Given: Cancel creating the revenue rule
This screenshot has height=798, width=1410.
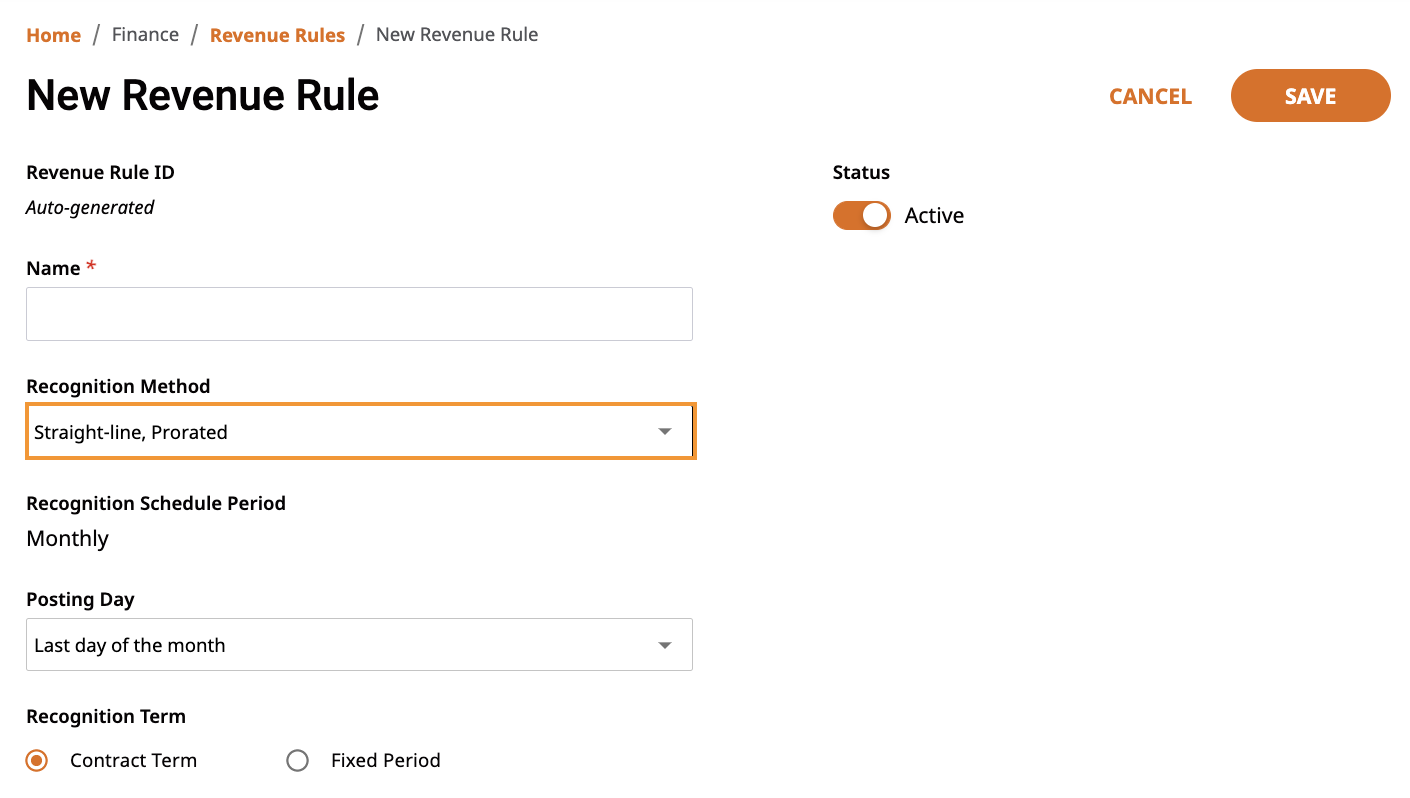Looking at the screenshot, I should (1150, 96).
